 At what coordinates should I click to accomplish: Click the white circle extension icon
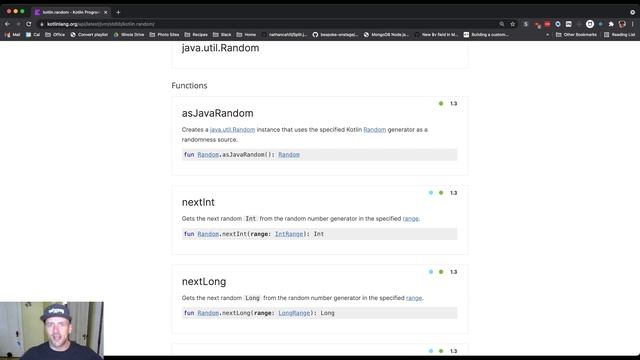click(590, 24)
